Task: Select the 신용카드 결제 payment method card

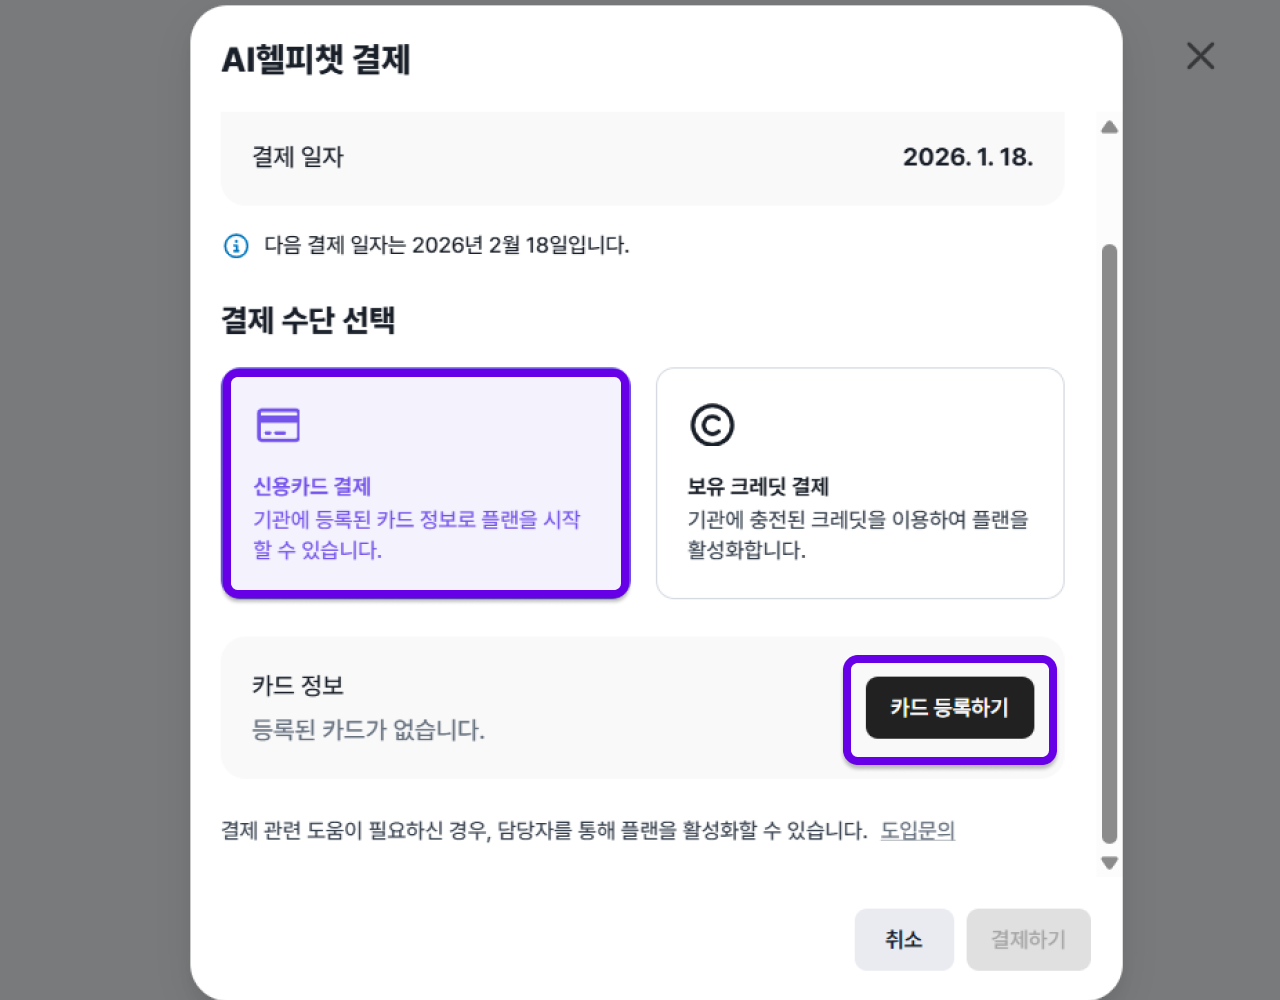Action: point(426,483)
